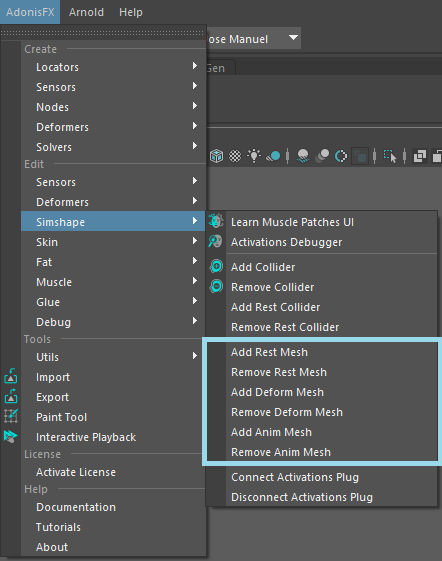
Task: Expand the Nodes submenu
Action: [x=113, y=107]
